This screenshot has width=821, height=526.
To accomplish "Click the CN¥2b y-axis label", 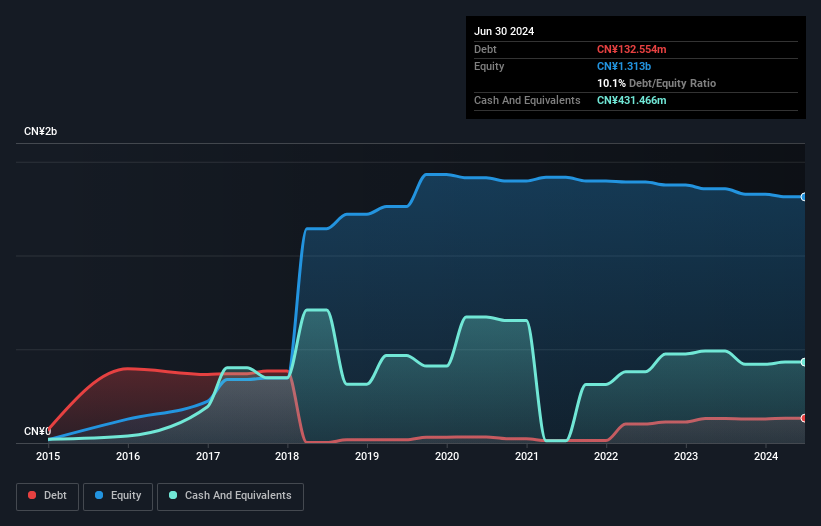I will pos(40,131).
